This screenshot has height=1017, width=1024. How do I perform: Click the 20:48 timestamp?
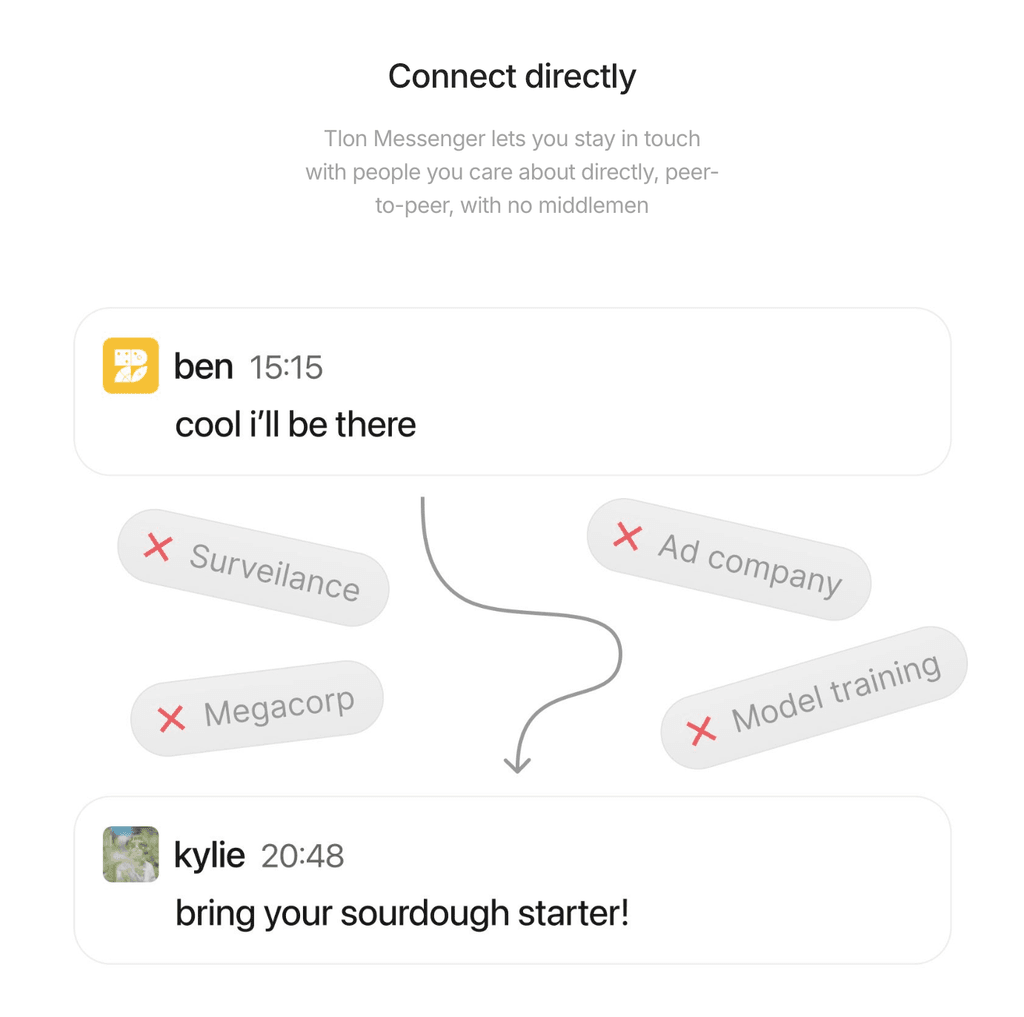tap(302, 856)
